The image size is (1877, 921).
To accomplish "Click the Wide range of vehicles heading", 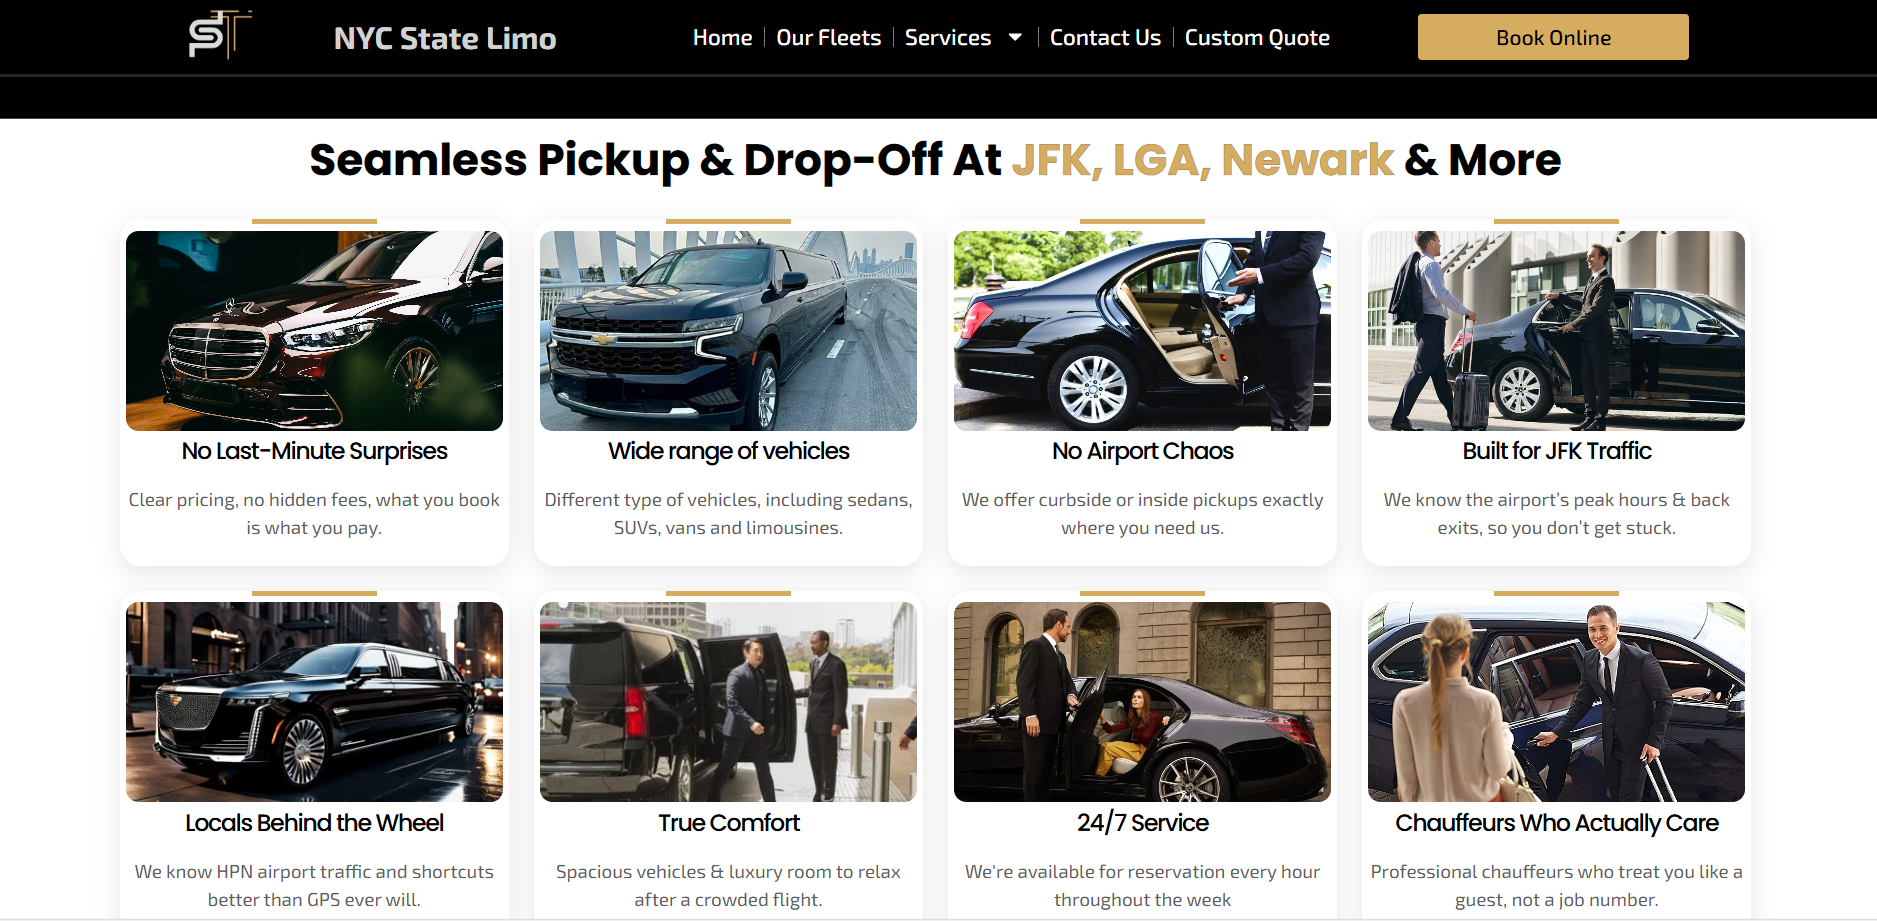I will [x=728, y=451].
